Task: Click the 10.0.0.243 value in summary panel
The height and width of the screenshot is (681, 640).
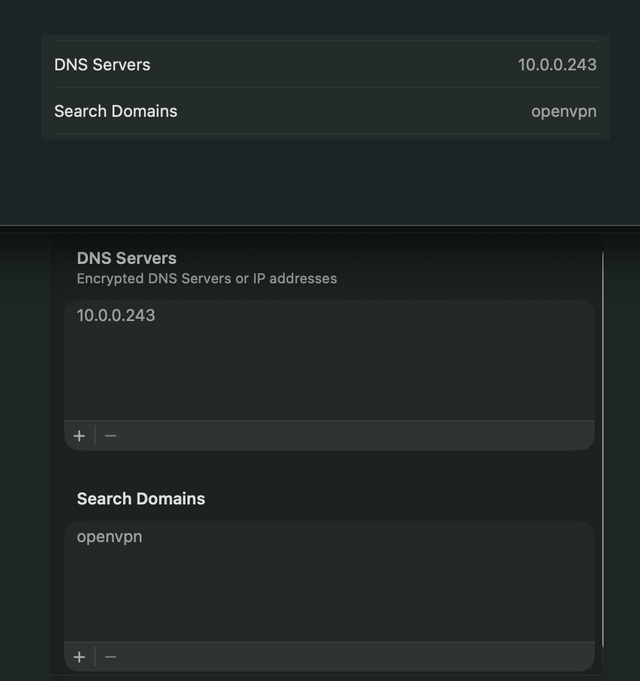Action: click(557, 65)
